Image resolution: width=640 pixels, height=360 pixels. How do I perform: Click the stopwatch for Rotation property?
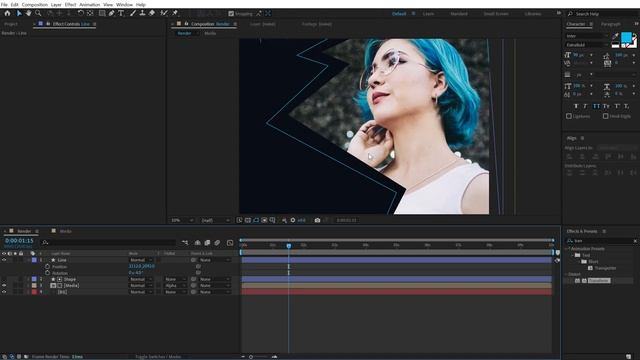(47, 273)
